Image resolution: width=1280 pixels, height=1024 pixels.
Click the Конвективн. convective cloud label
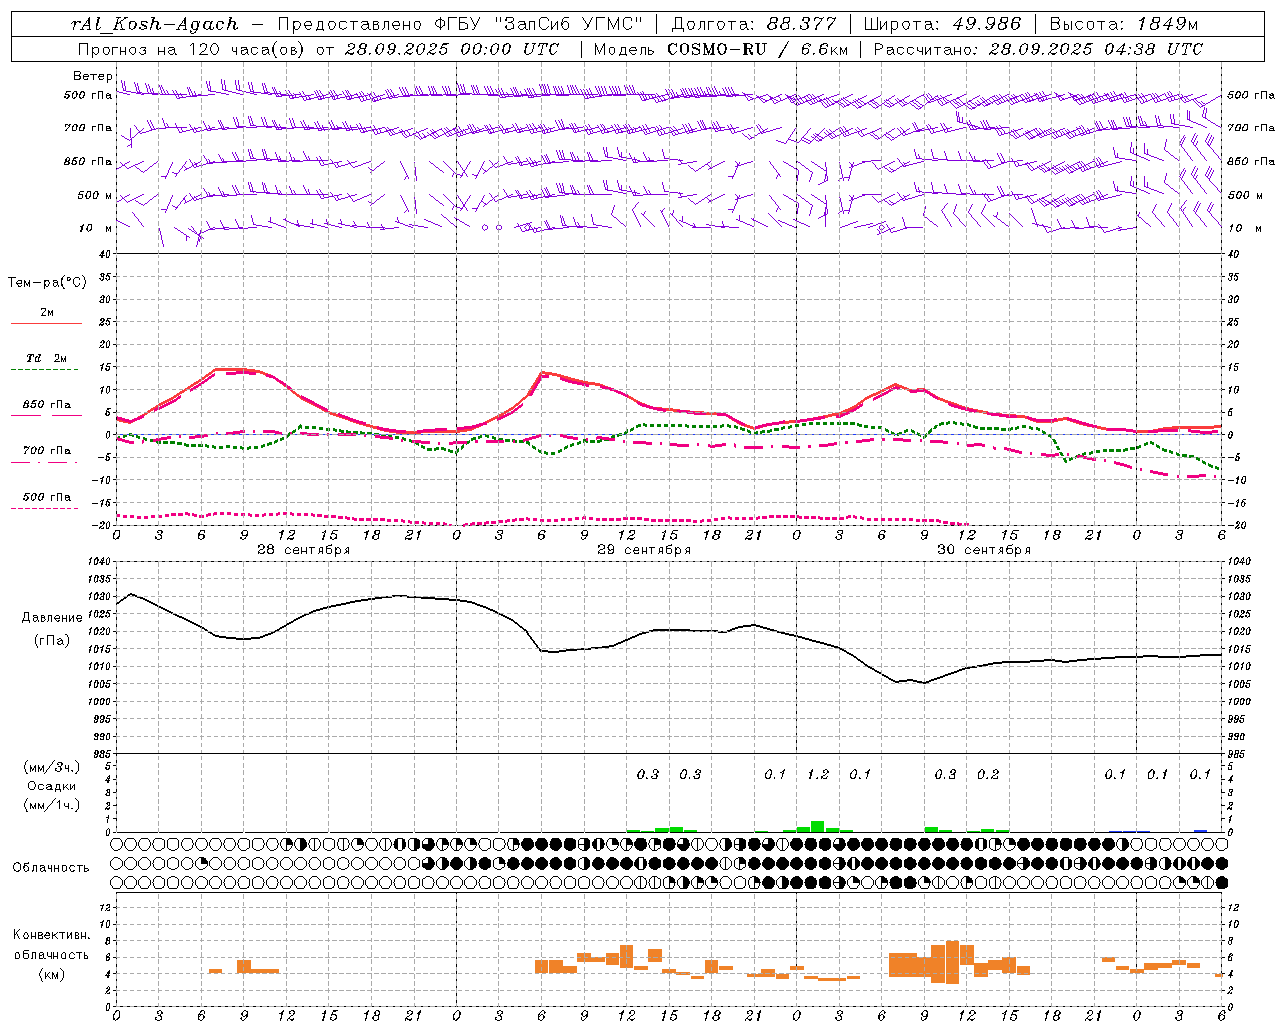[51, 935]
